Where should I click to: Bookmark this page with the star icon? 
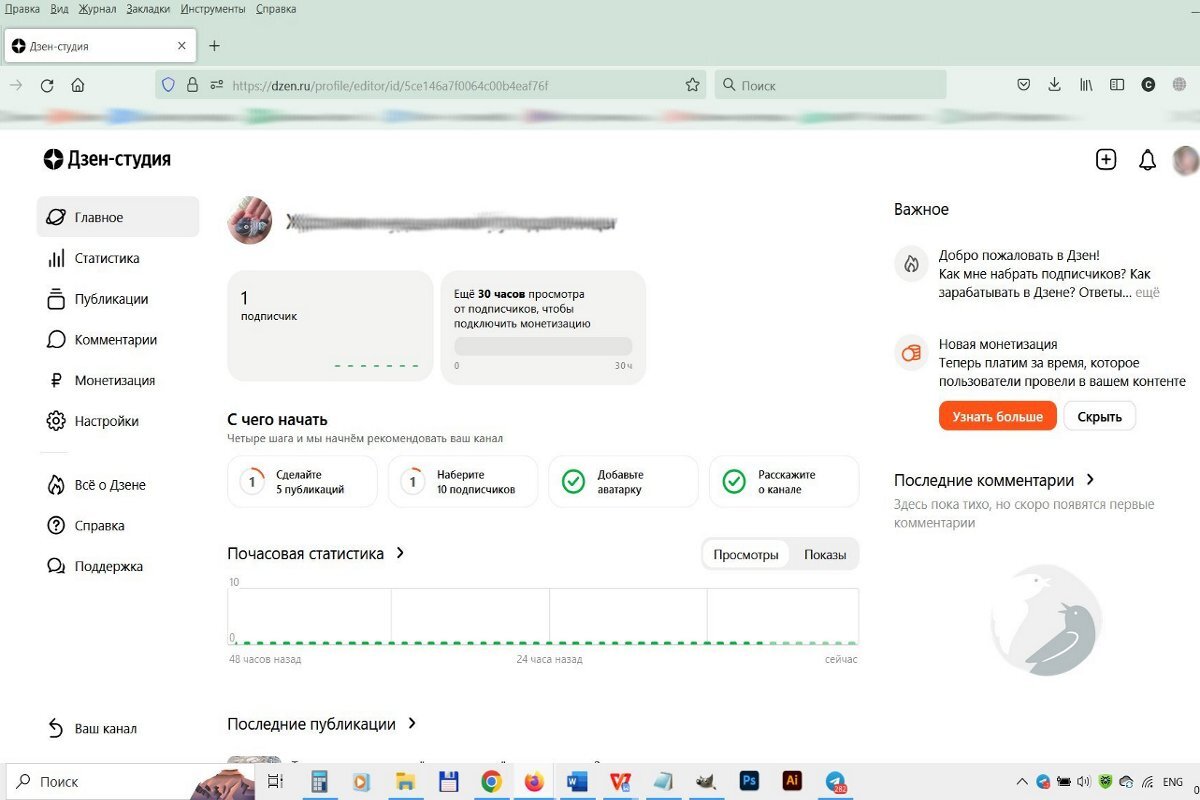692,86
